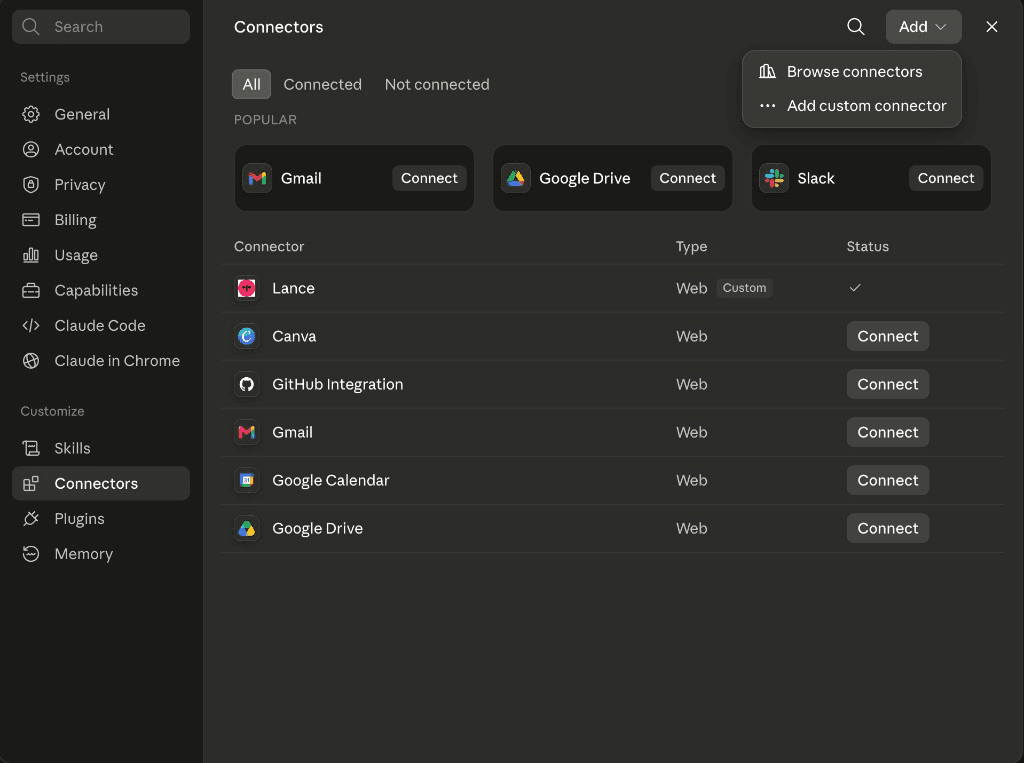Click the Gmail logo in Popular card
The image size is (1024, 763).
(x=257, y=178)
